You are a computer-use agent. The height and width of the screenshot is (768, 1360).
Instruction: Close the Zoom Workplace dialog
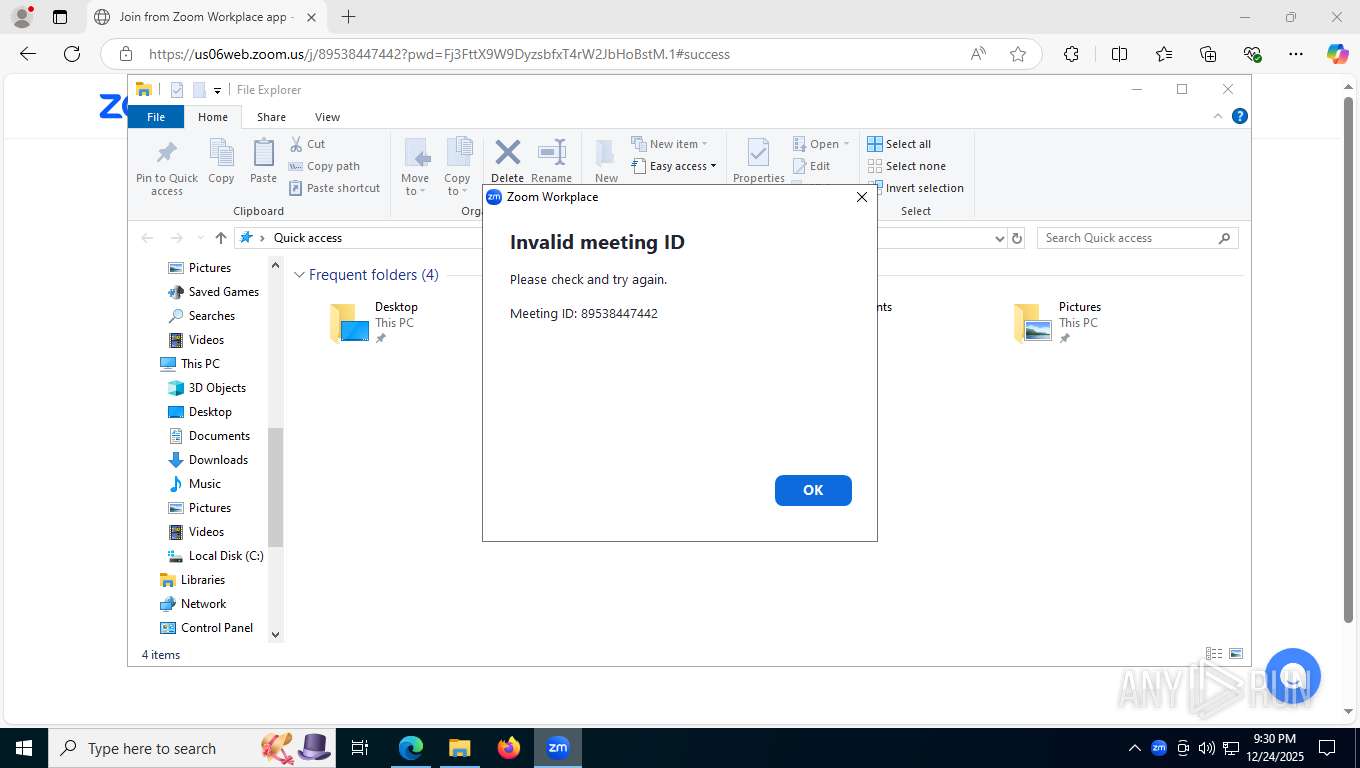(862, 197)
